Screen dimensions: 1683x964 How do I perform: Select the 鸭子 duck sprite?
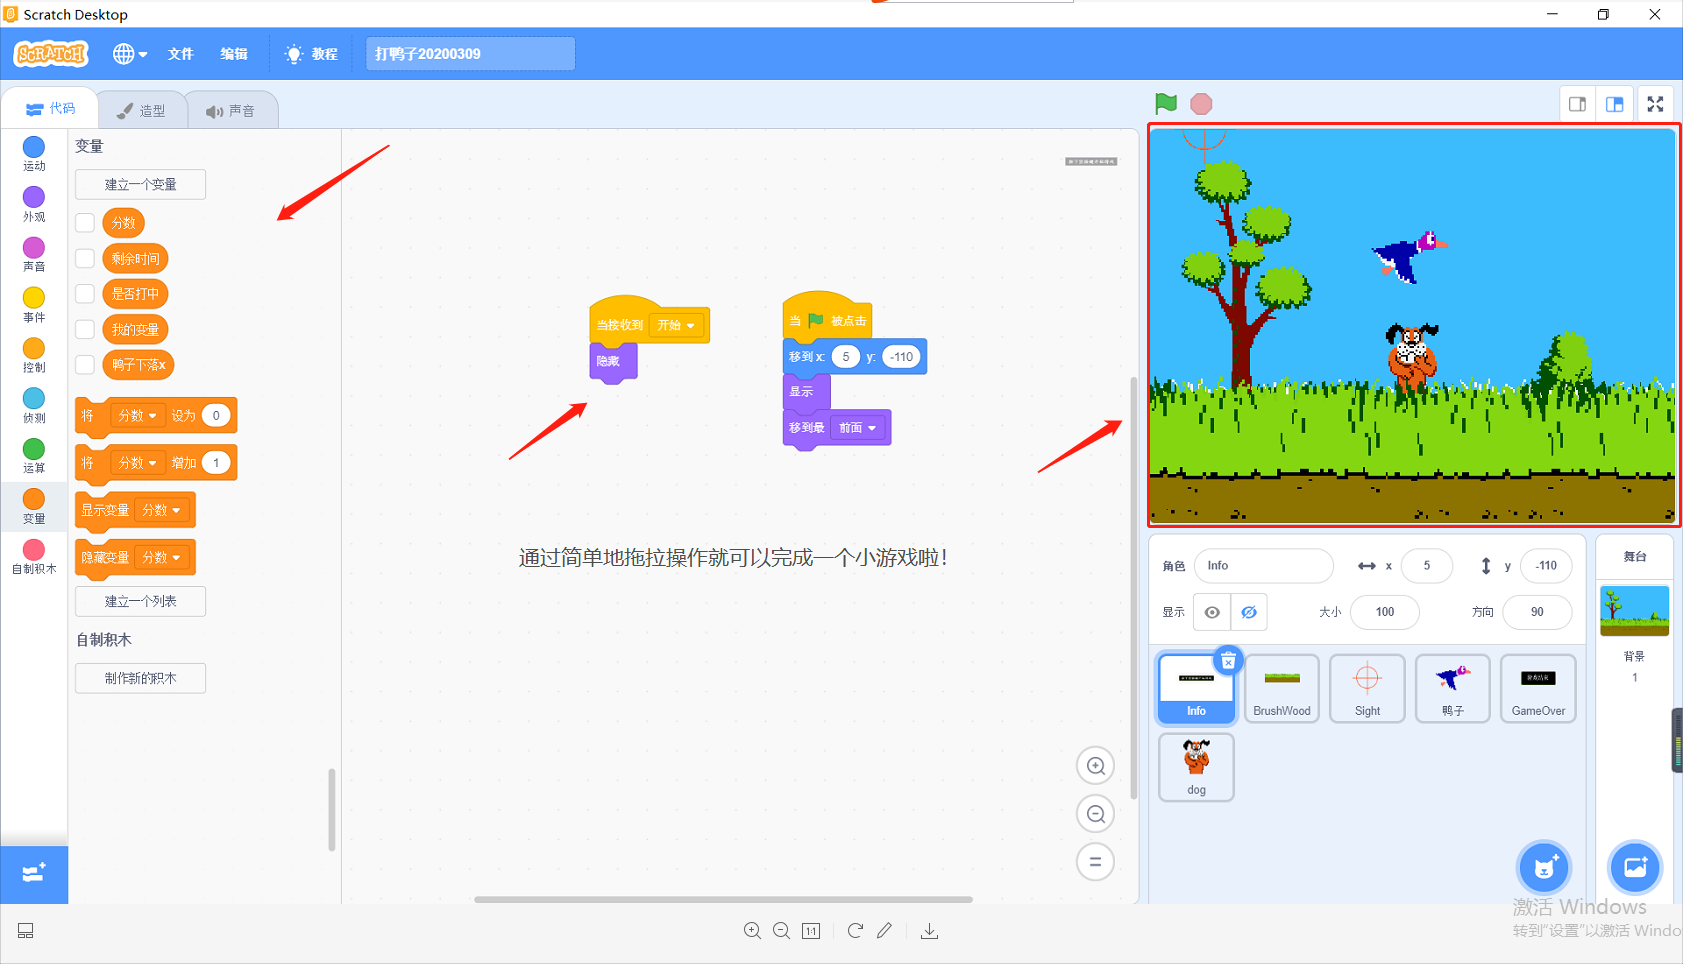click(1453, 688)
